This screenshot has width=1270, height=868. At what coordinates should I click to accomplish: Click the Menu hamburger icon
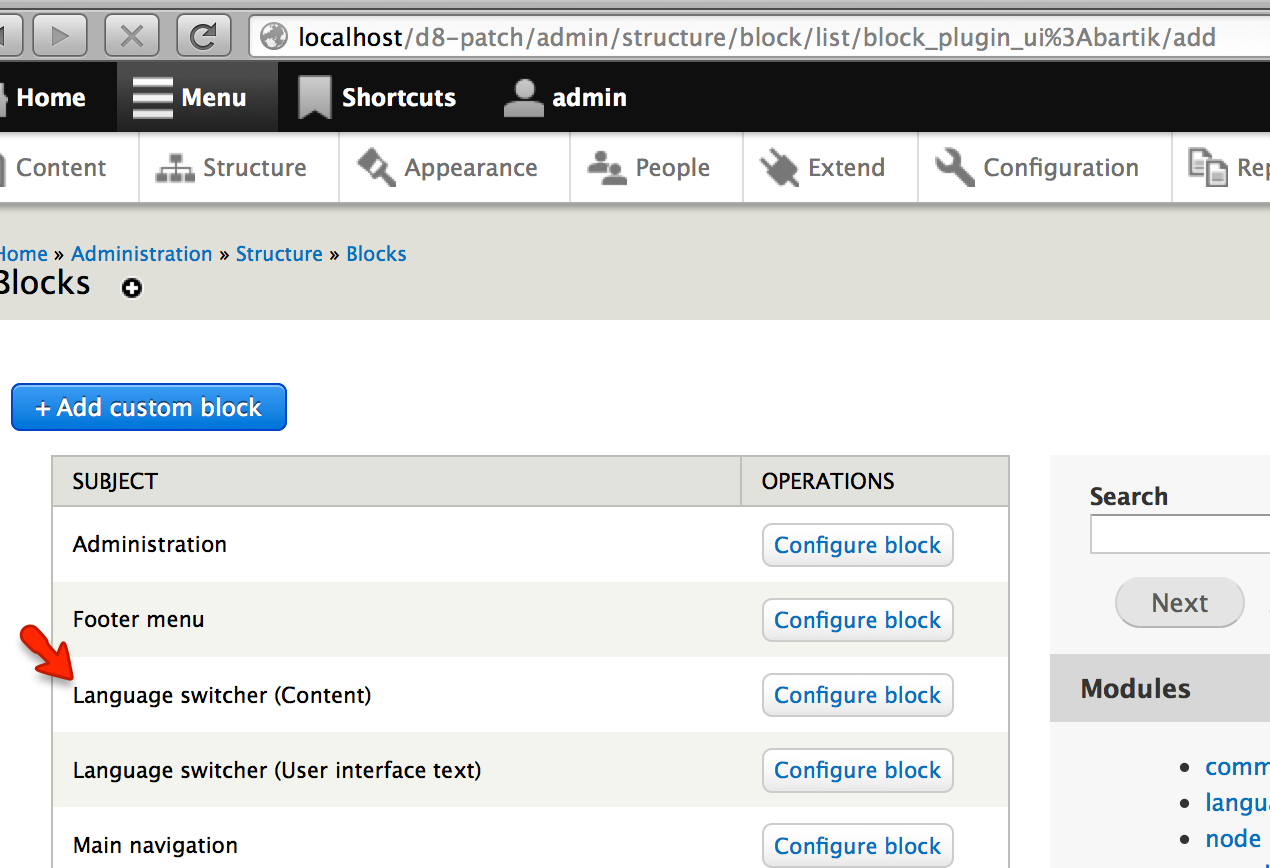pos(152,96)
